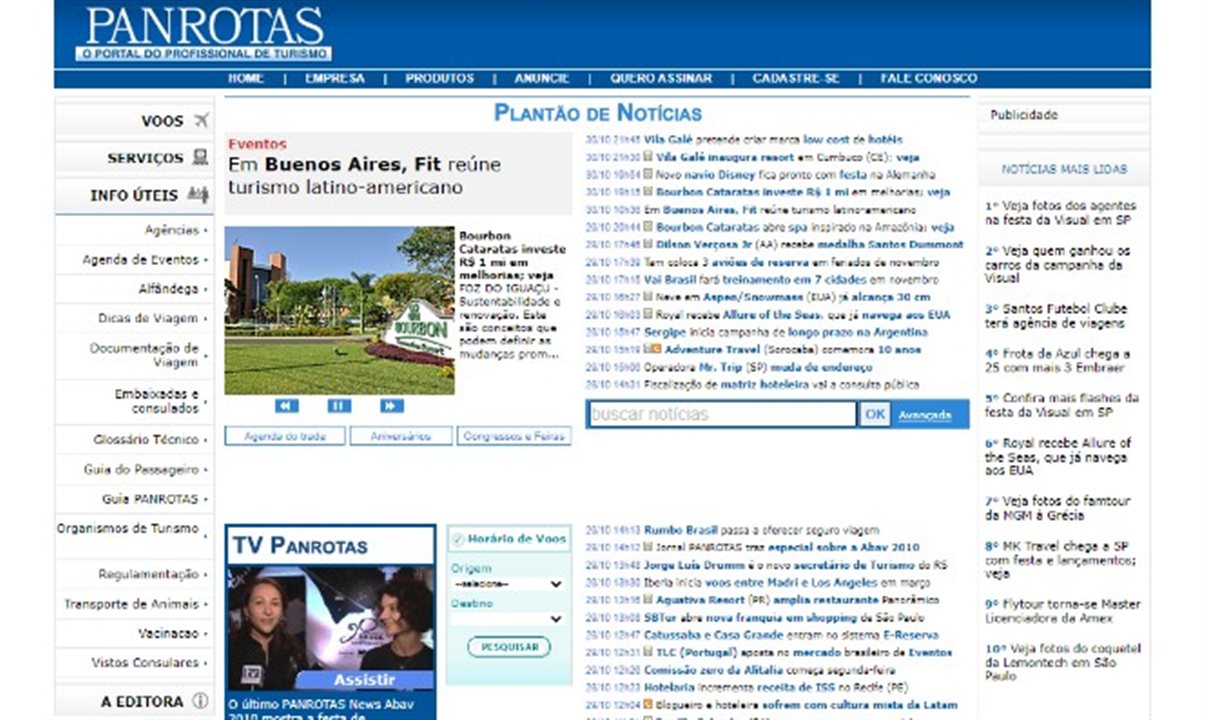Open most-read item Frota da Azul chega a 25
This screenshot has width=1206, height=720.
coord(1058,360)
